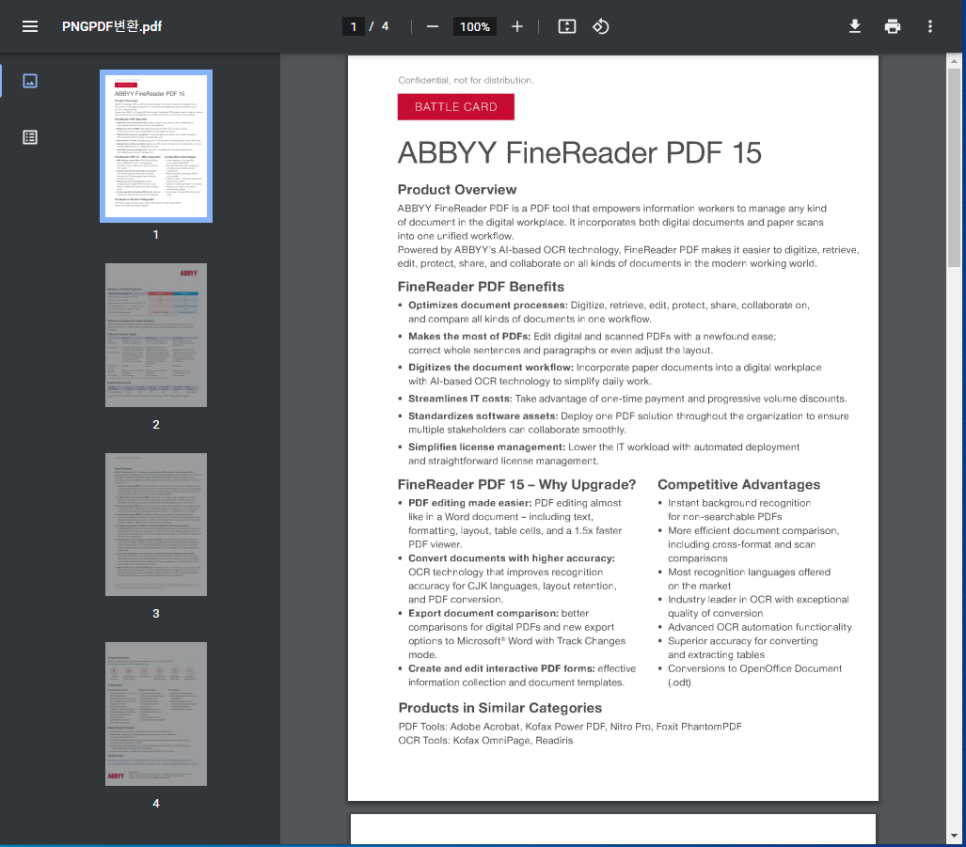
Task: Click the FineReader PDF Benefits heading
Action: tap(481, 286)
